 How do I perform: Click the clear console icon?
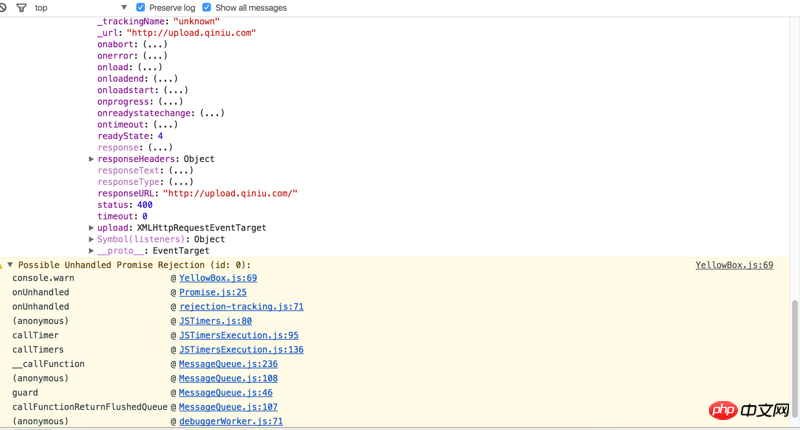(x=3, y=7)
